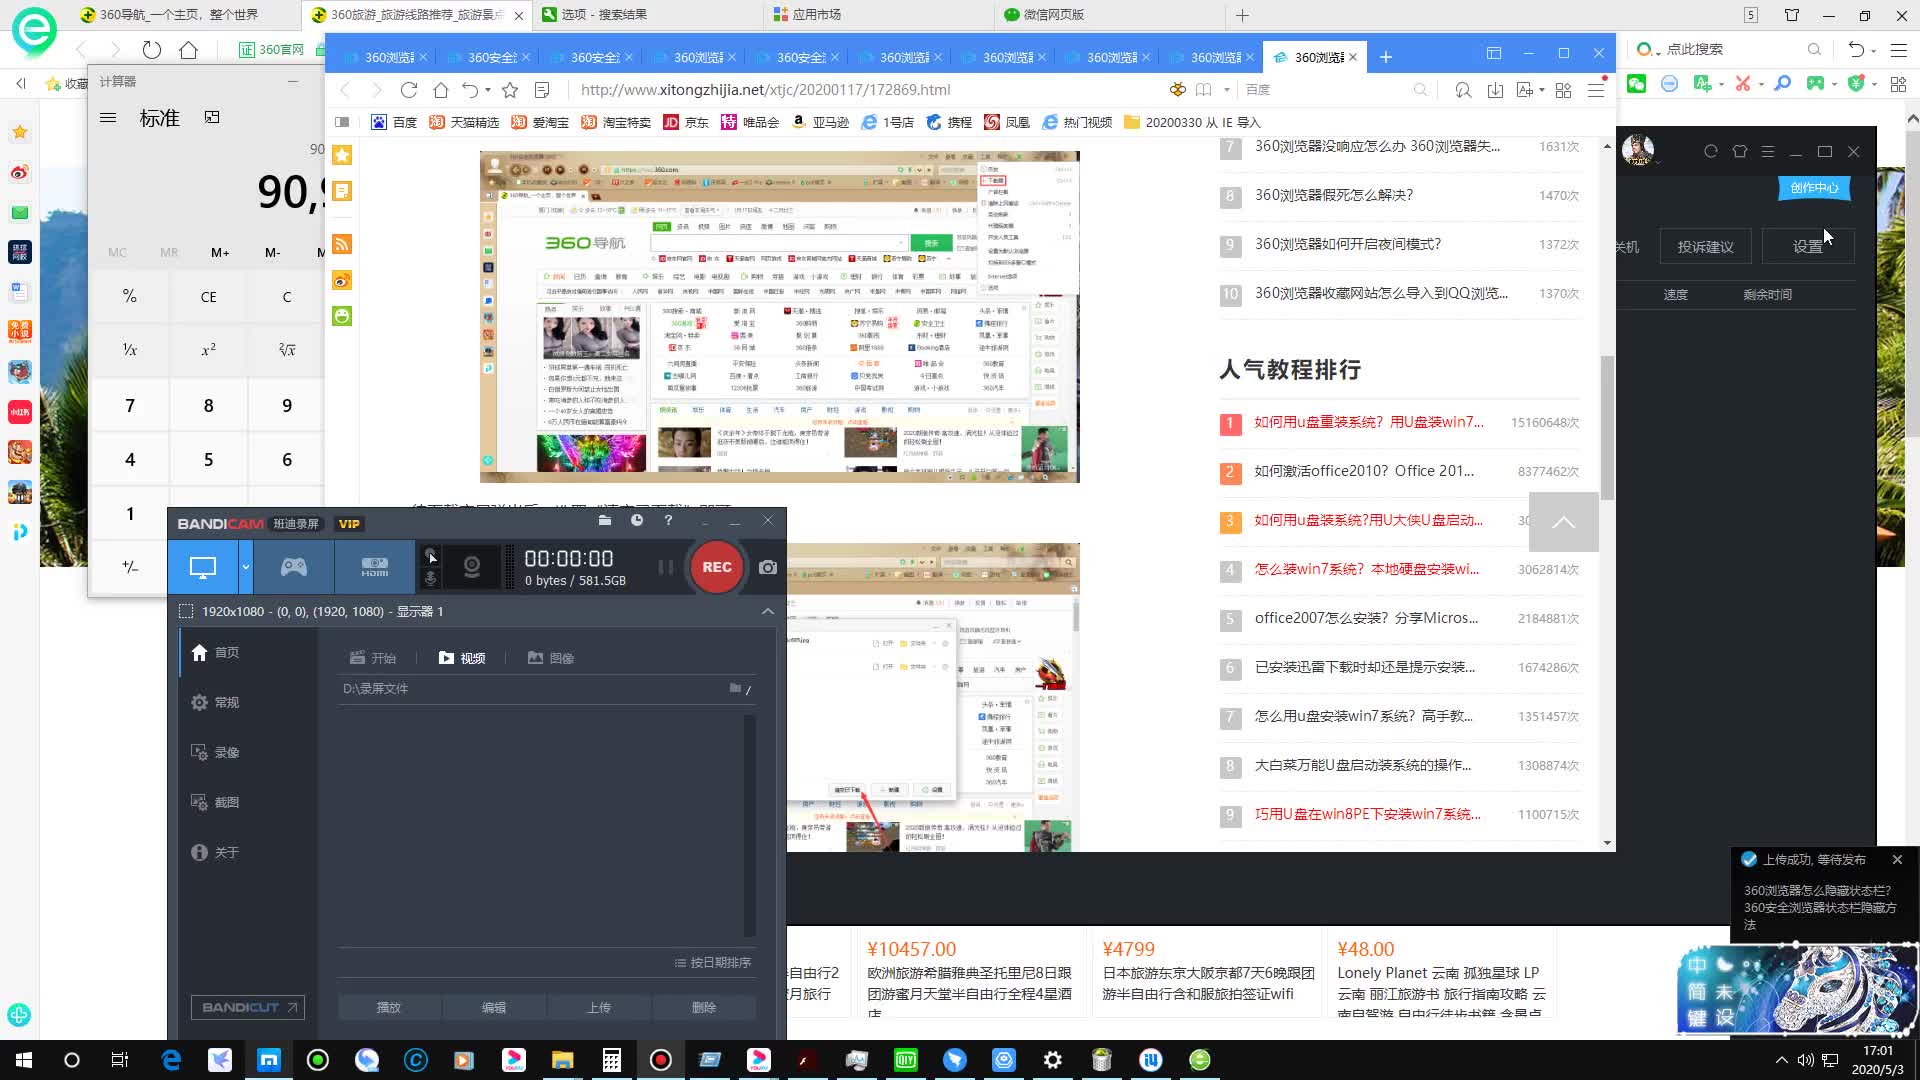Expand the screen recording mode dropdown arrow
This screenshot has height=1080, width=1920.
click(x=245, y=565)
